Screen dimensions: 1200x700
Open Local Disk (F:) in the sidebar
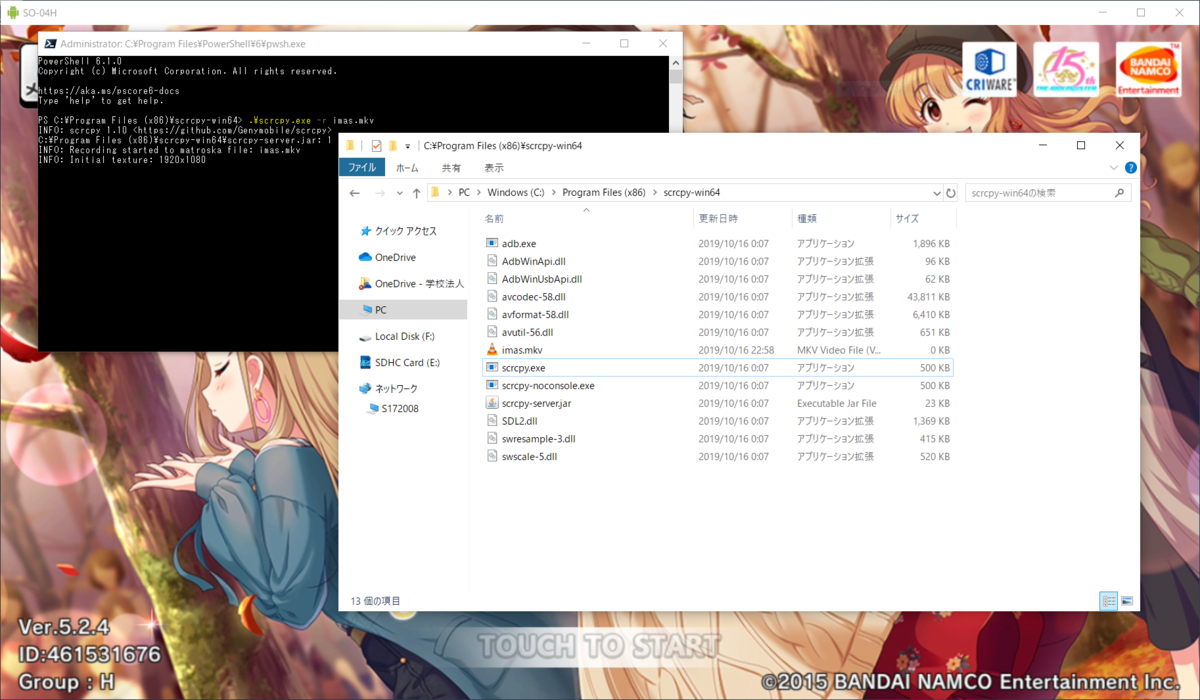pos(397,337)
